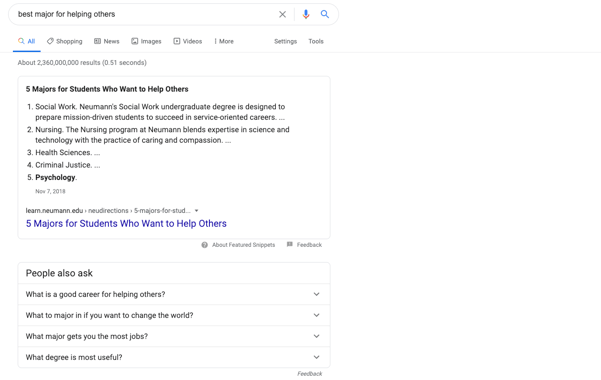This screenshot has height=380, width=601.
Task: Click Feedback link below People also ask
Action: [310, 373]
